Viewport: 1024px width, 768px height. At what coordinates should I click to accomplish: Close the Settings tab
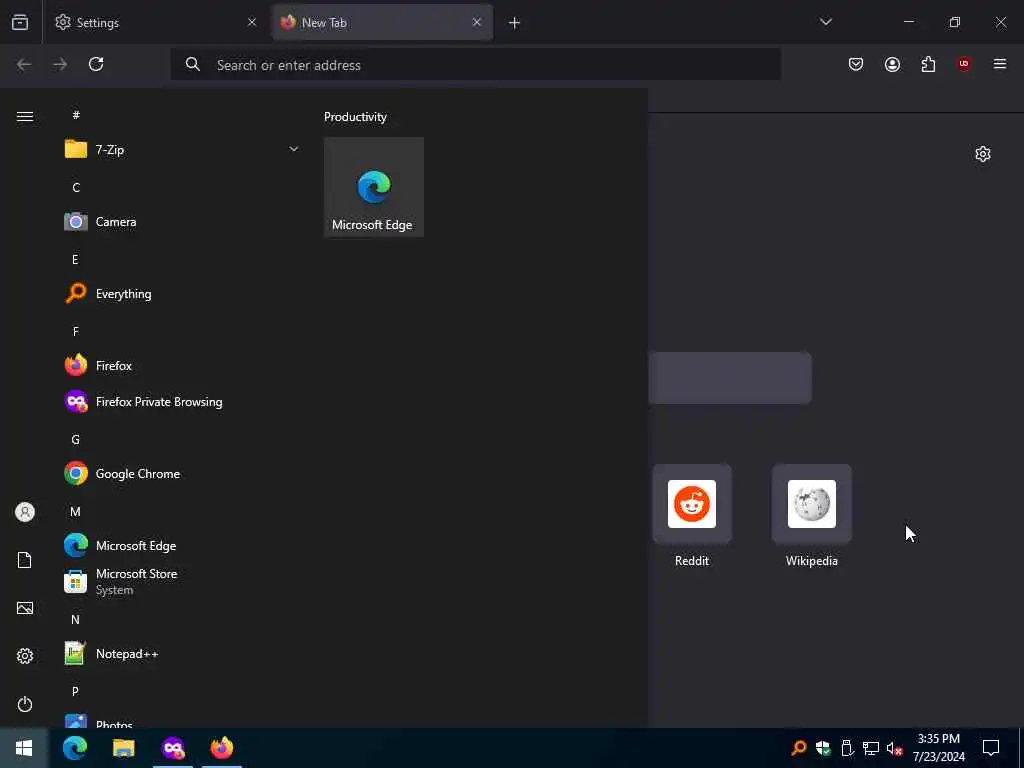tap(252, 22)
